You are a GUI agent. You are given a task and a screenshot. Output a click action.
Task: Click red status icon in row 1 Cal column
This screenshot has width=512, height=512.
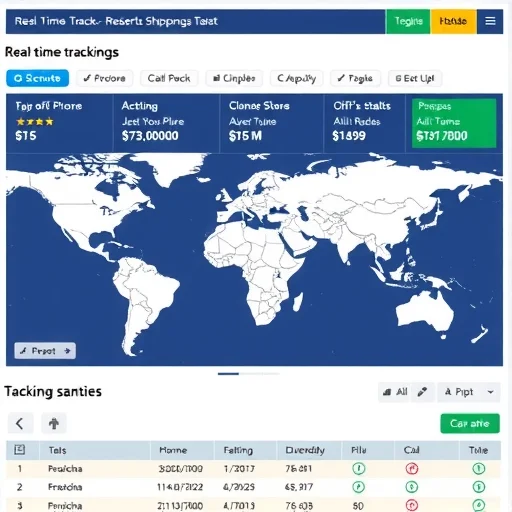pos(412,469)
